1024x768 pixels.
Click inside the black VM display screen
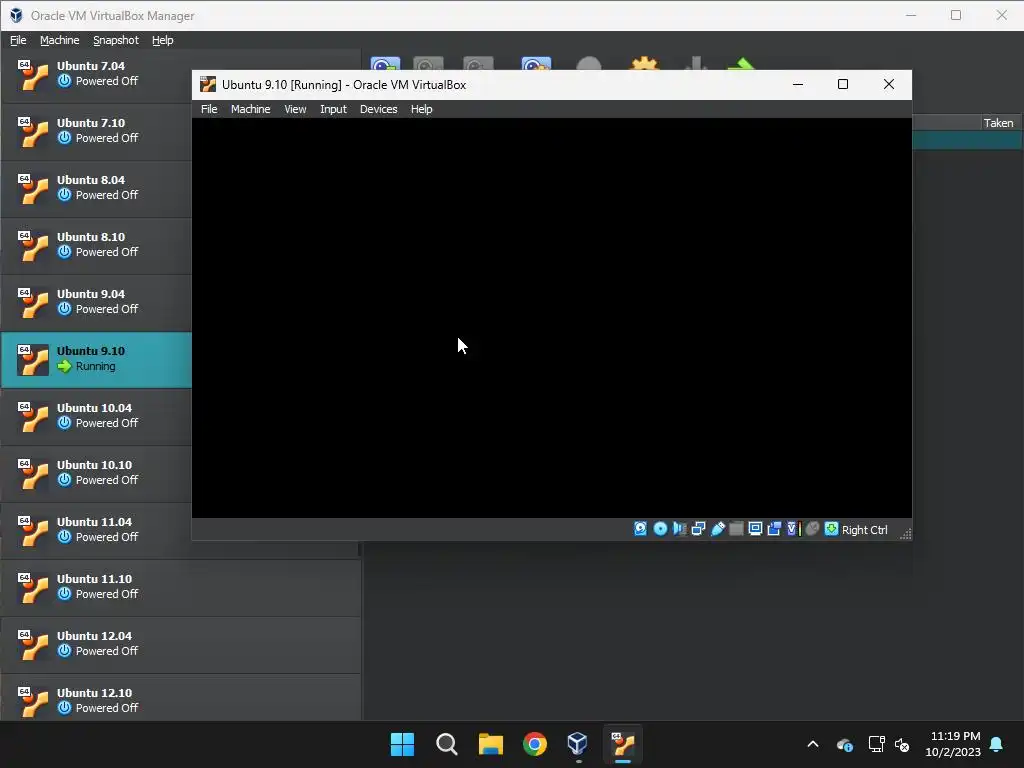[552, 318]
